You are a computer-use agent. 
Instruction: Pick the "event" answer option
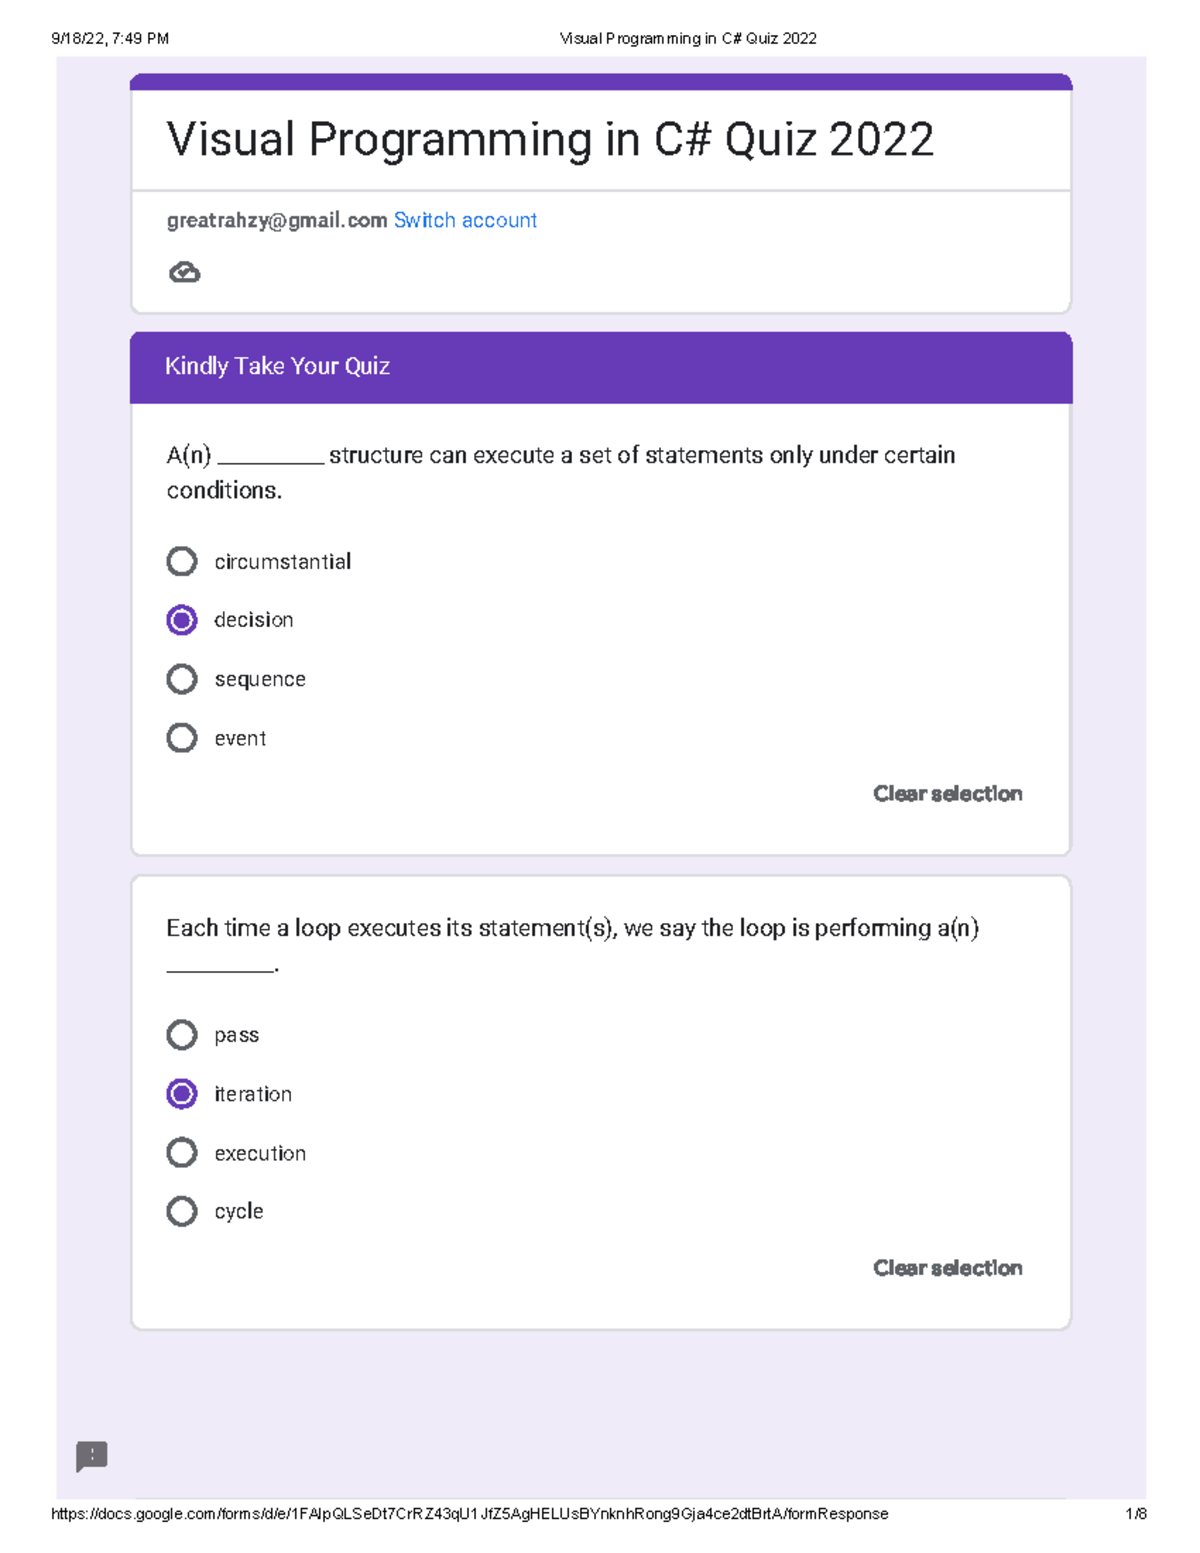[182, 738]
